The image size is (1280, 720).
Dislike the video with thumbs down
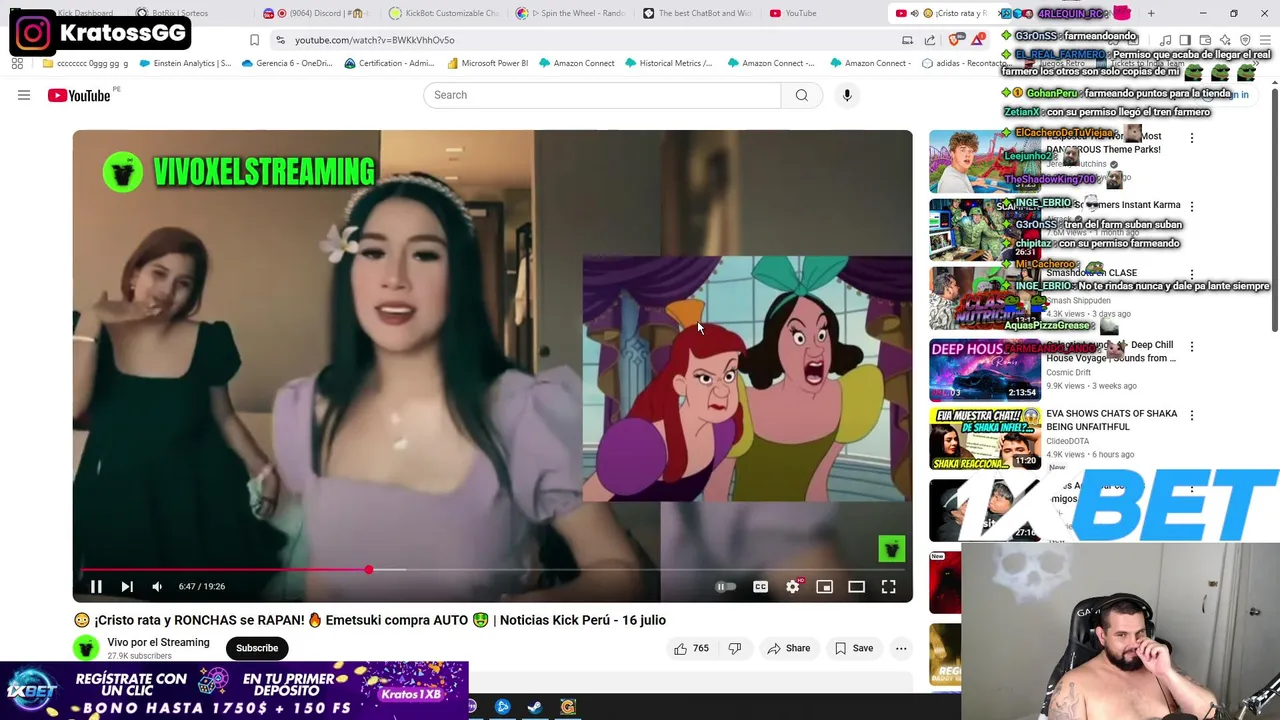pyautogui.click(x=735, y=648)
